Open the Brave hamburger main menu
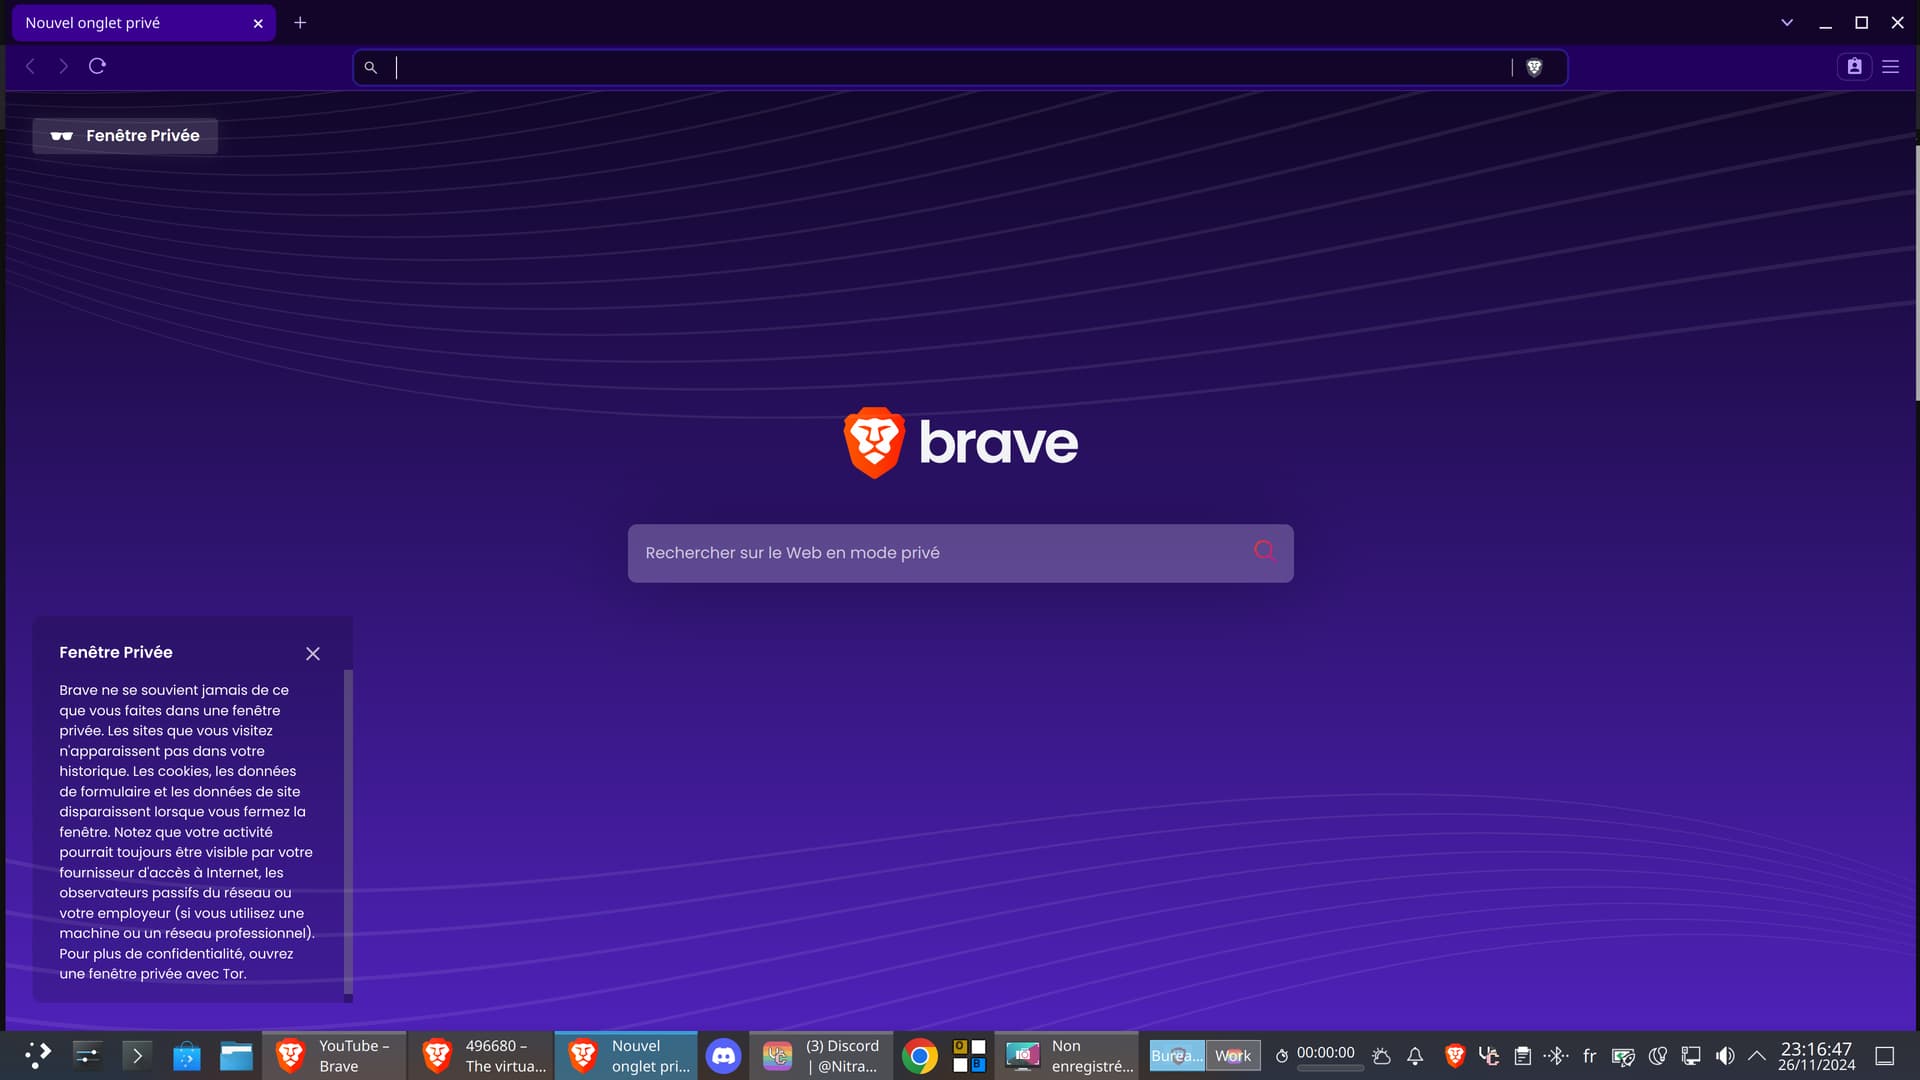The image size is (1920, 1080). (x=1890, y=66)
